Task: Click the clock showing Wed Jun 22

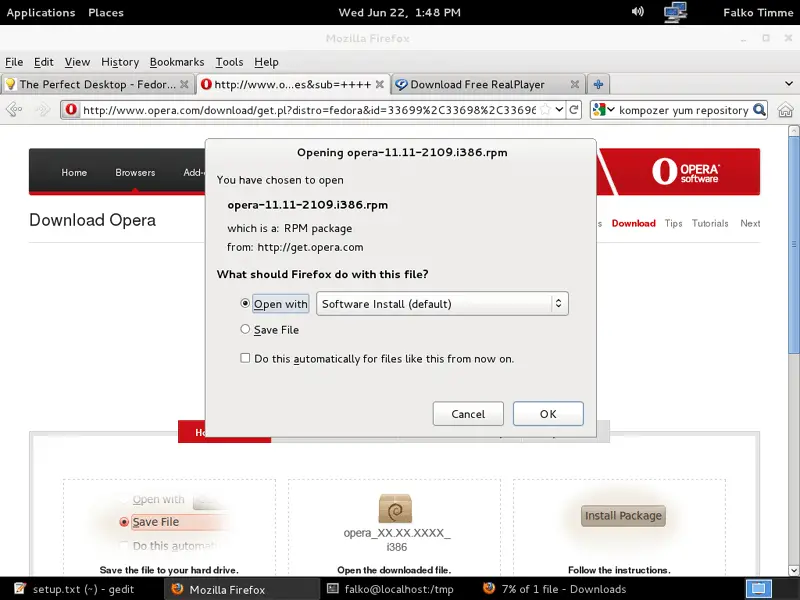Action: [x=399, y=12]
